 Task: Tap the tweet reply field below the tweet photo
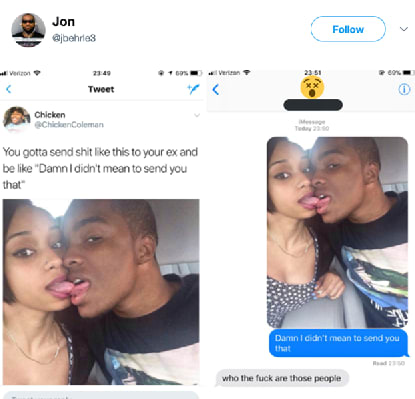[101, 396]
